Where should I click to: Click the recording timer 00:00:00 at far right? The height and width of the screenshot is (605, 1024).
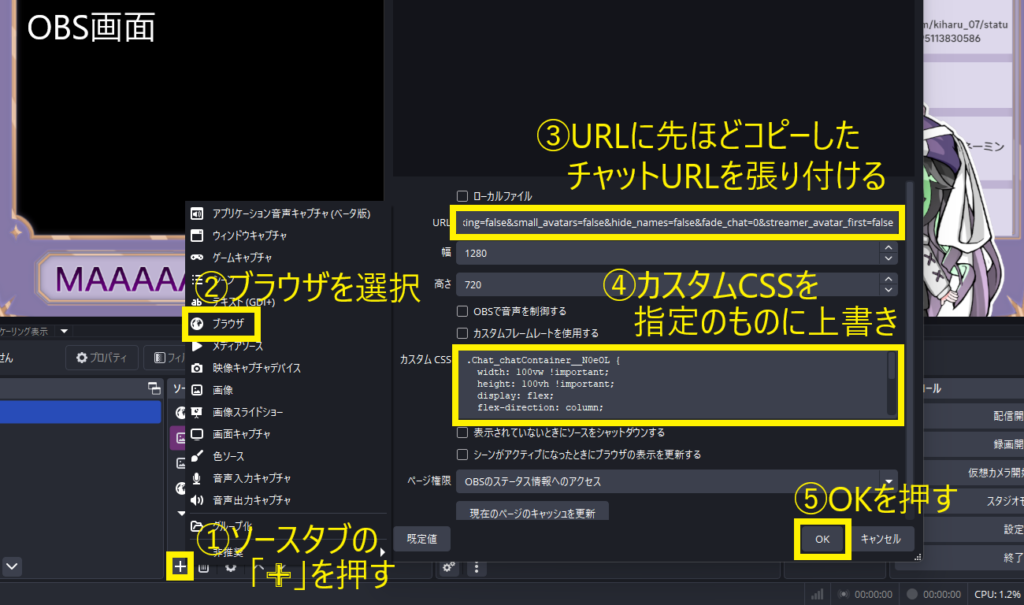[x=942, y=594]
